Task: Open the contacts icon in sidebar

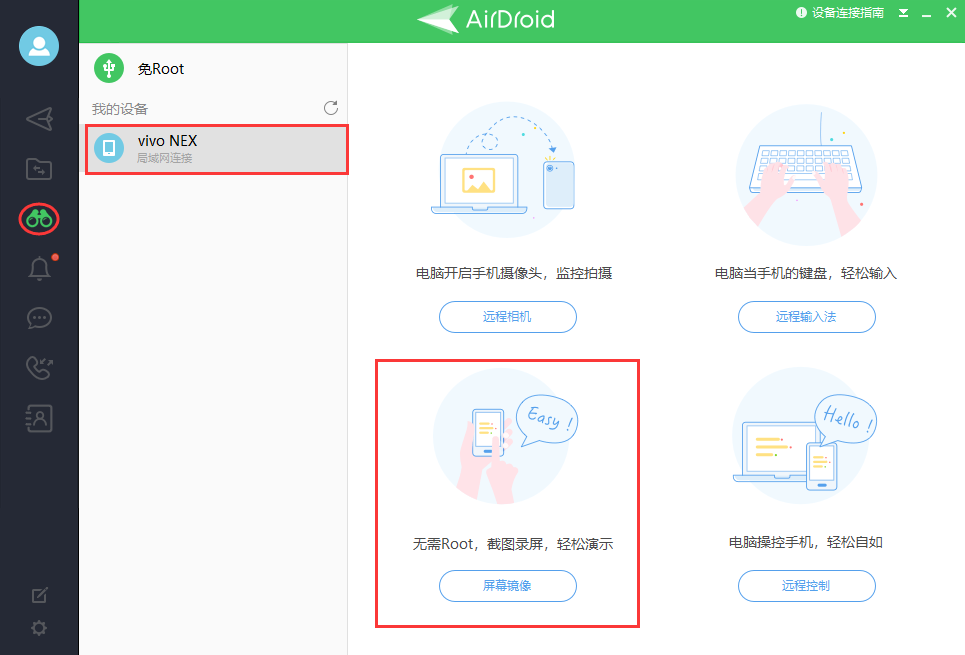Action: click(38, 418)
